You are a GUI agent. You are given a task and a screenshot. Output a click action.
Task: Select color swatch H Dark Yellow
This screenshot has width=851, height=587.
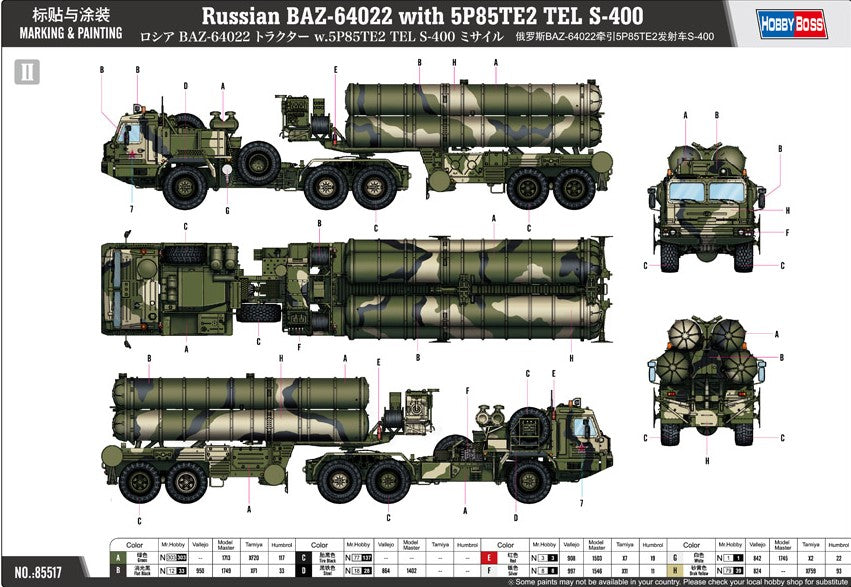(675, 571)
